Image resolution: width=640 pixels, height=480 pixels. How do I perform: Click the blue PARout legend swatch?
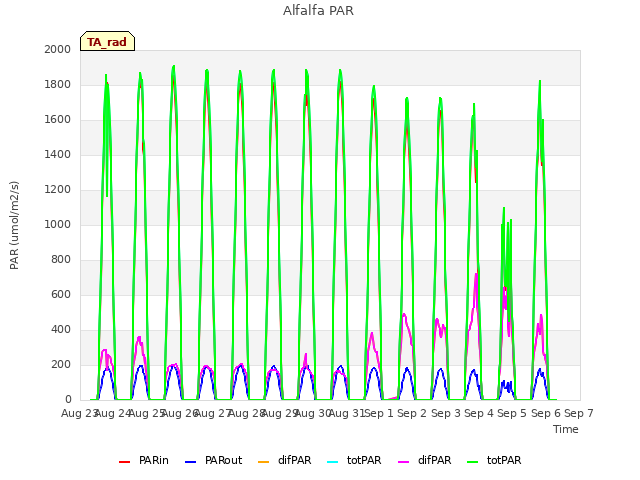pyautogui.click(x=190, y=462)
